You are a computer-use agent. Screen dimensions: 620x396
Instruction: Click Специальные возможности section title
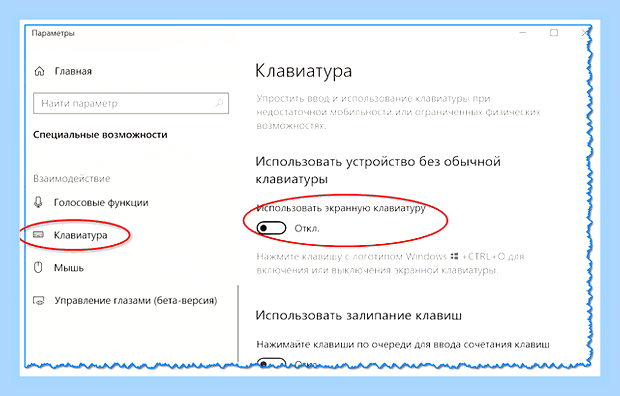pyautogui.click(x=100, y=135)
